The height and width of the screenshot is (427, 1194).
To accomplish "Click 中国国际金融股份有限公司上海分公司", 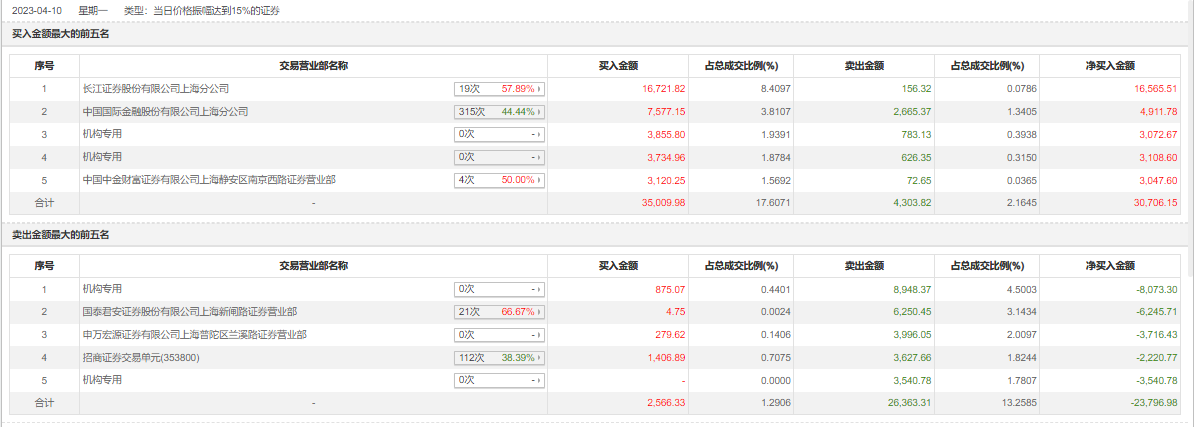I will [x=165, y=112].
